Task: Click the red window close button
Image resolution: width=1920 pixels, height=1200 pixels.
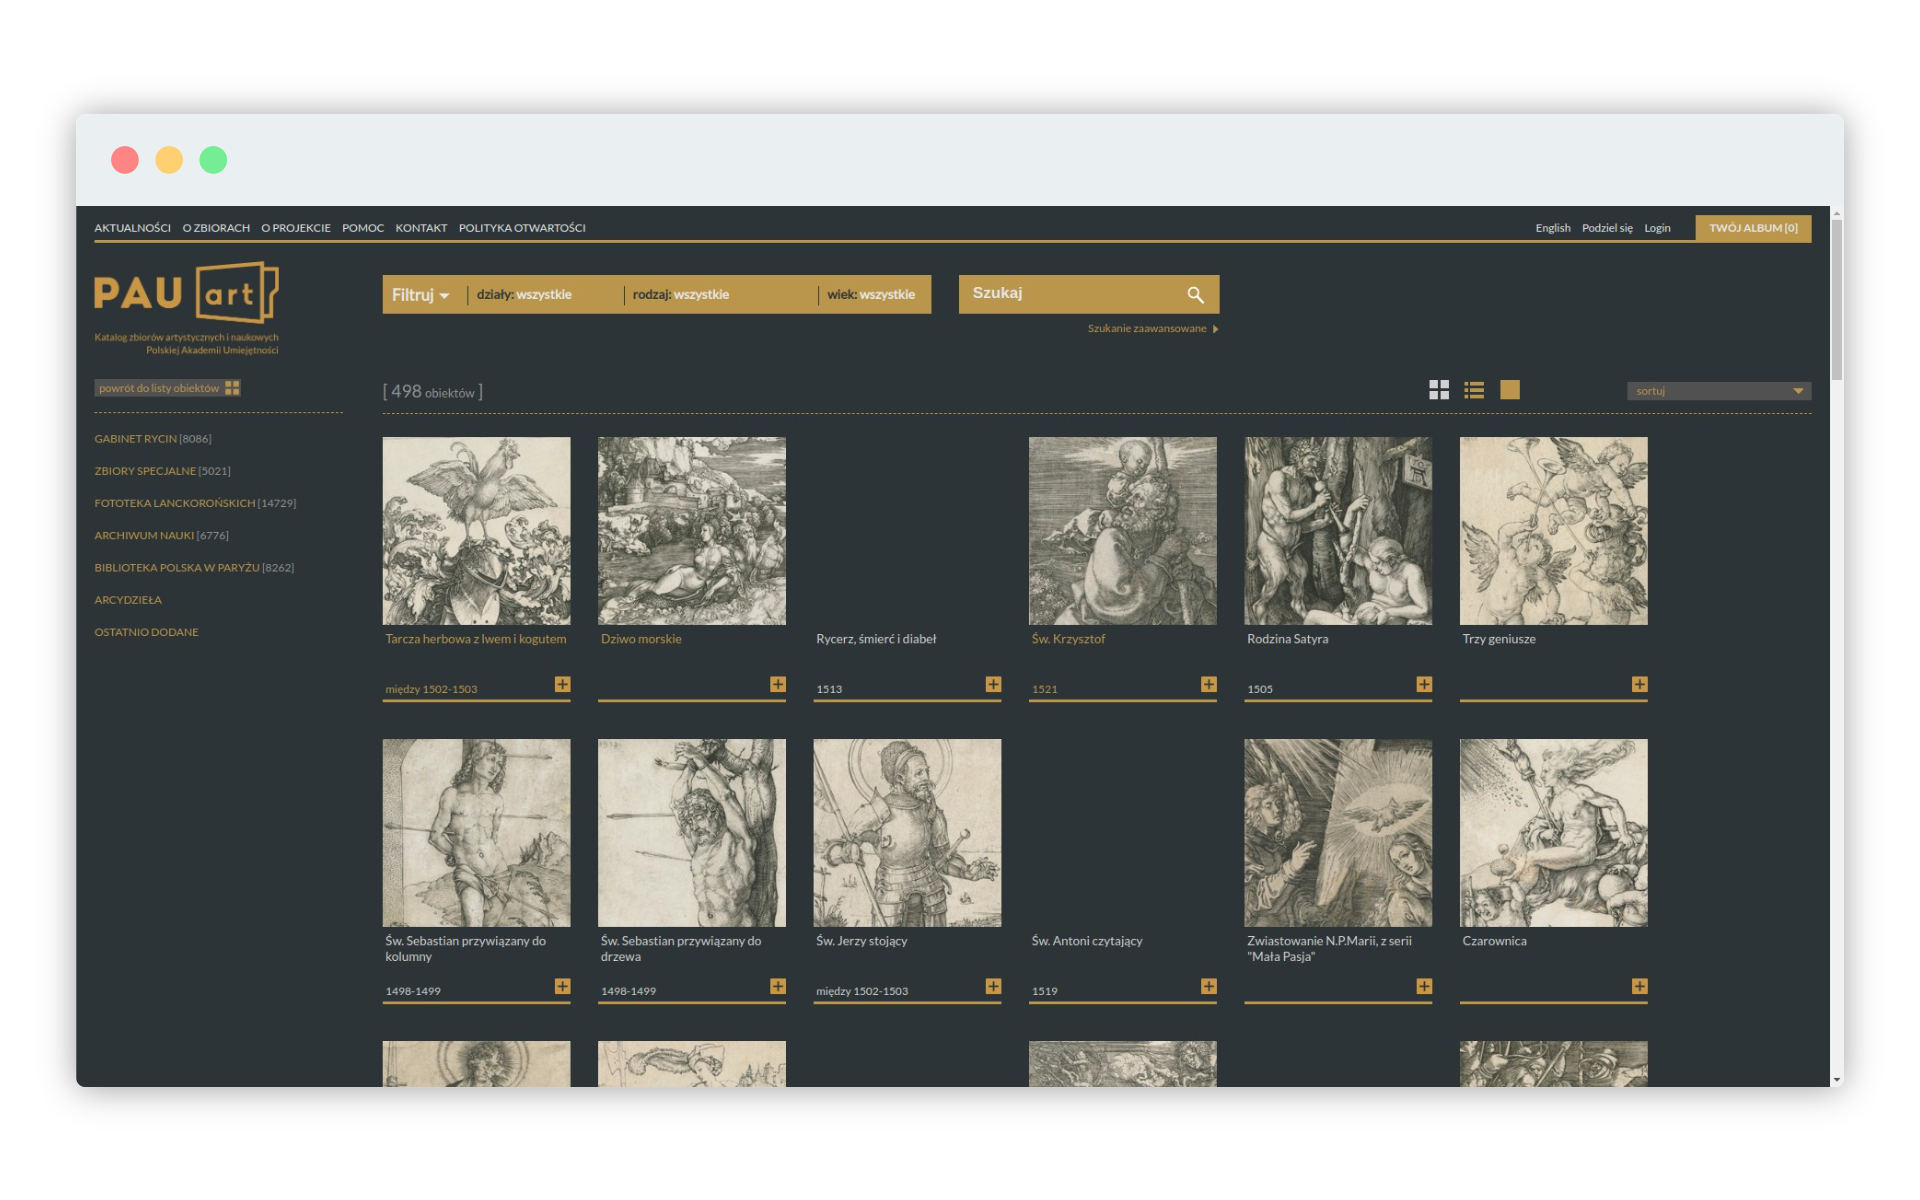Action: click(125, 160)
